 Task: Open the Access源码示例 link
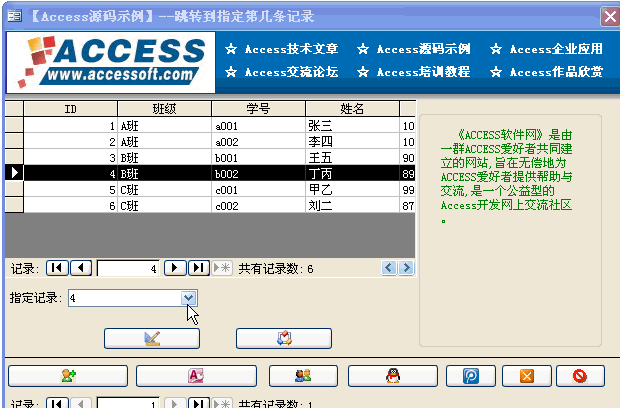pos(423,49)
